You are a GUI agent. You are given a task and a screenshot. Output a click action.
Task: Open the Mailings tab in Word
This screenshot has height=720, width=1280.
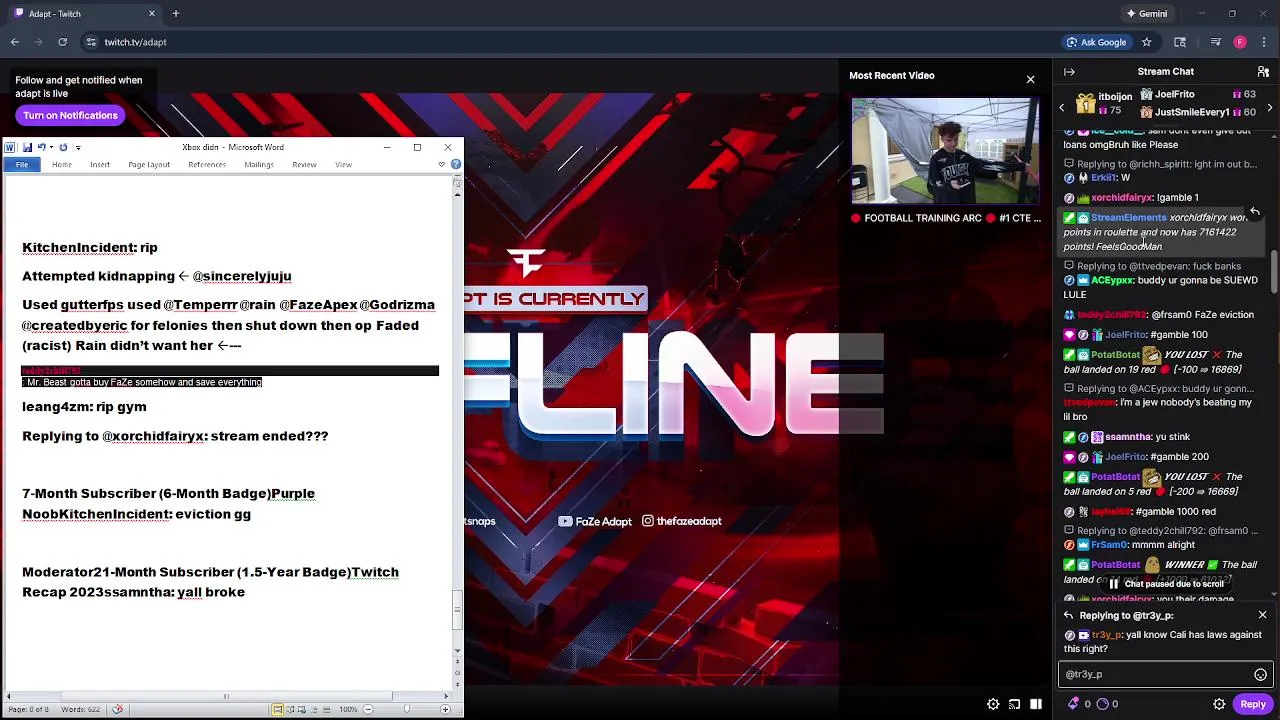(259, 165)
